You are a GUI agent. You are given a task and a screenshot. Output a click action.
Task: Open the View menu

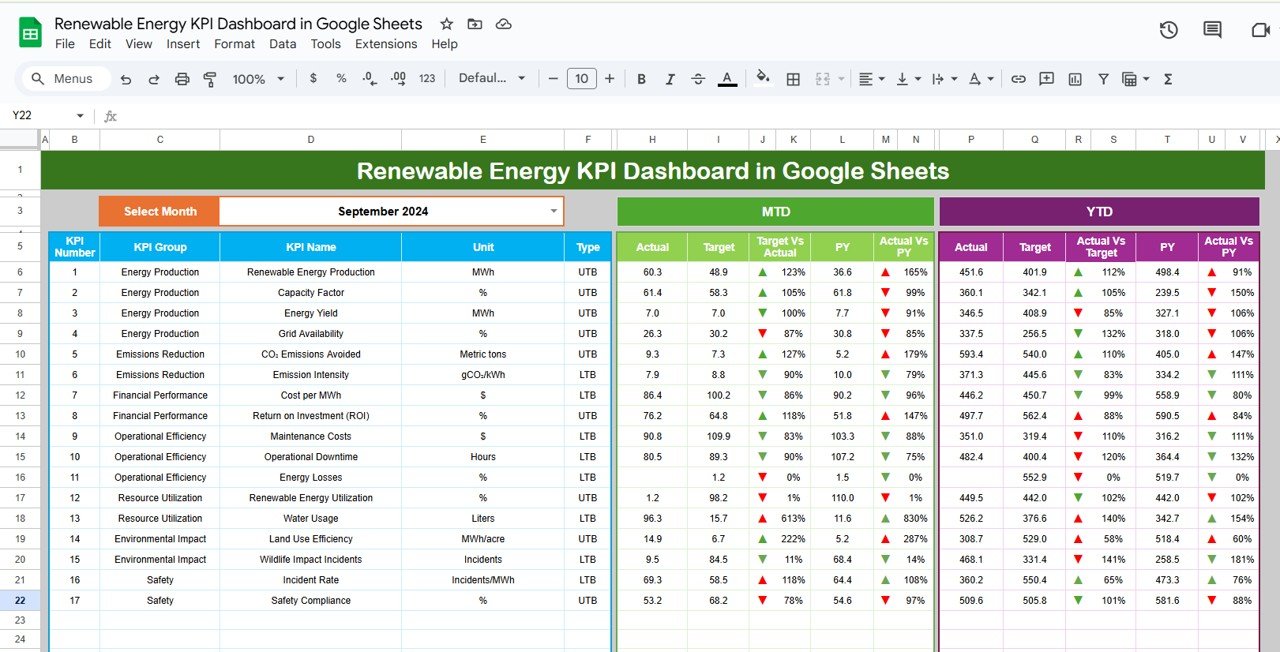tap(139, 44)
